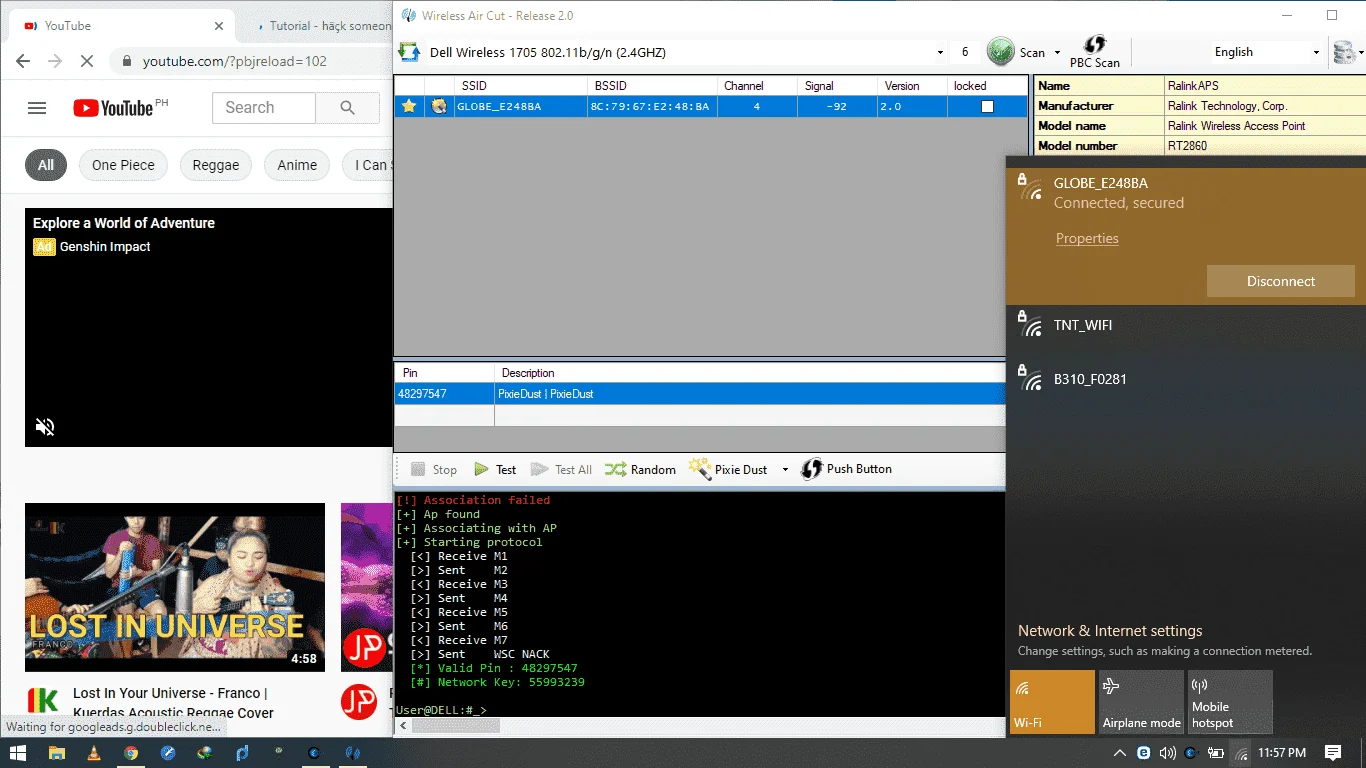This screenshot has height=768, width=1366.
Task: Show hidden system tray icons
Action: pyautogui.click(x=1120, y=753)
